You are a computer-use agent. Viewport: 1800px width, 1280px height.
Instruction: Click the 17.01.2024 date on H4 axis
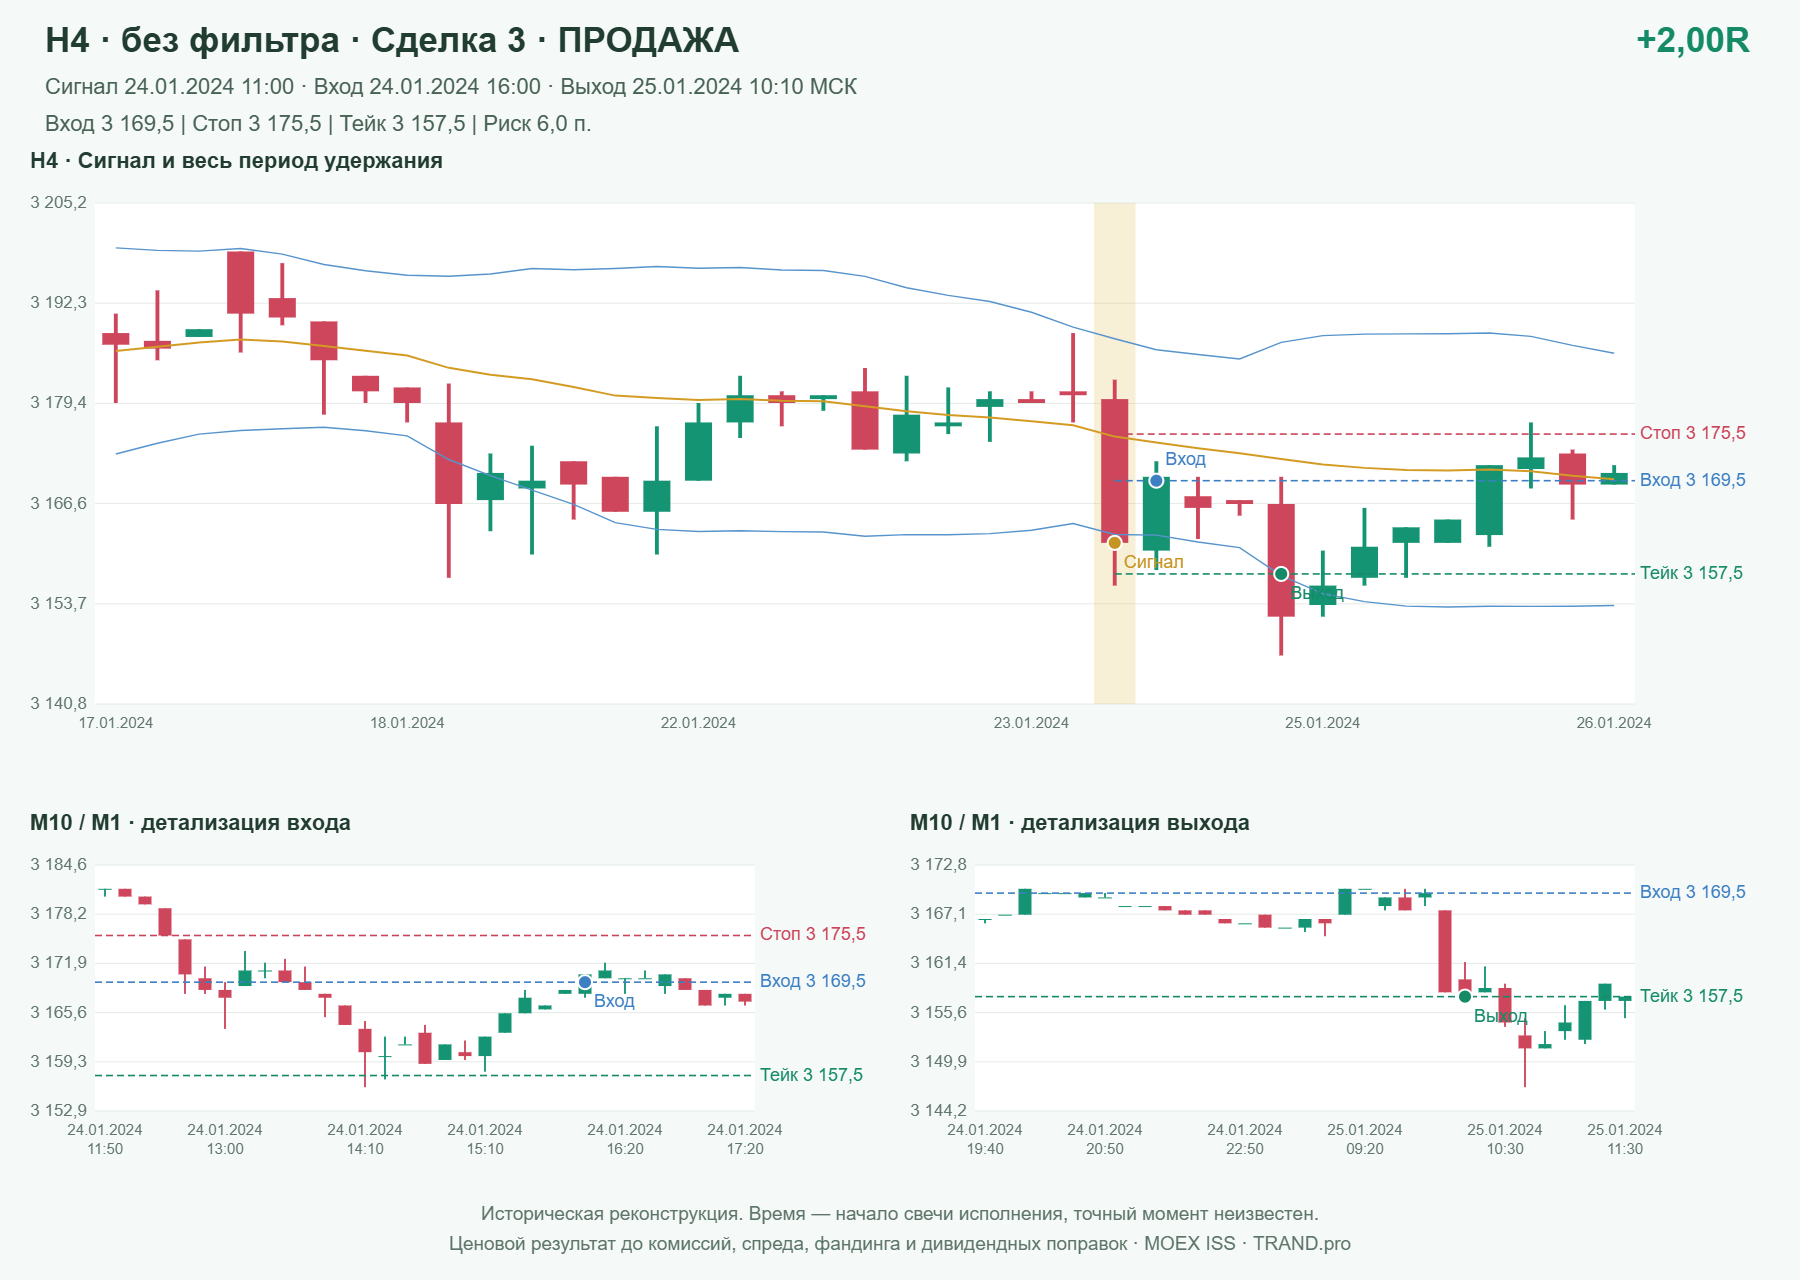point(116,723)
